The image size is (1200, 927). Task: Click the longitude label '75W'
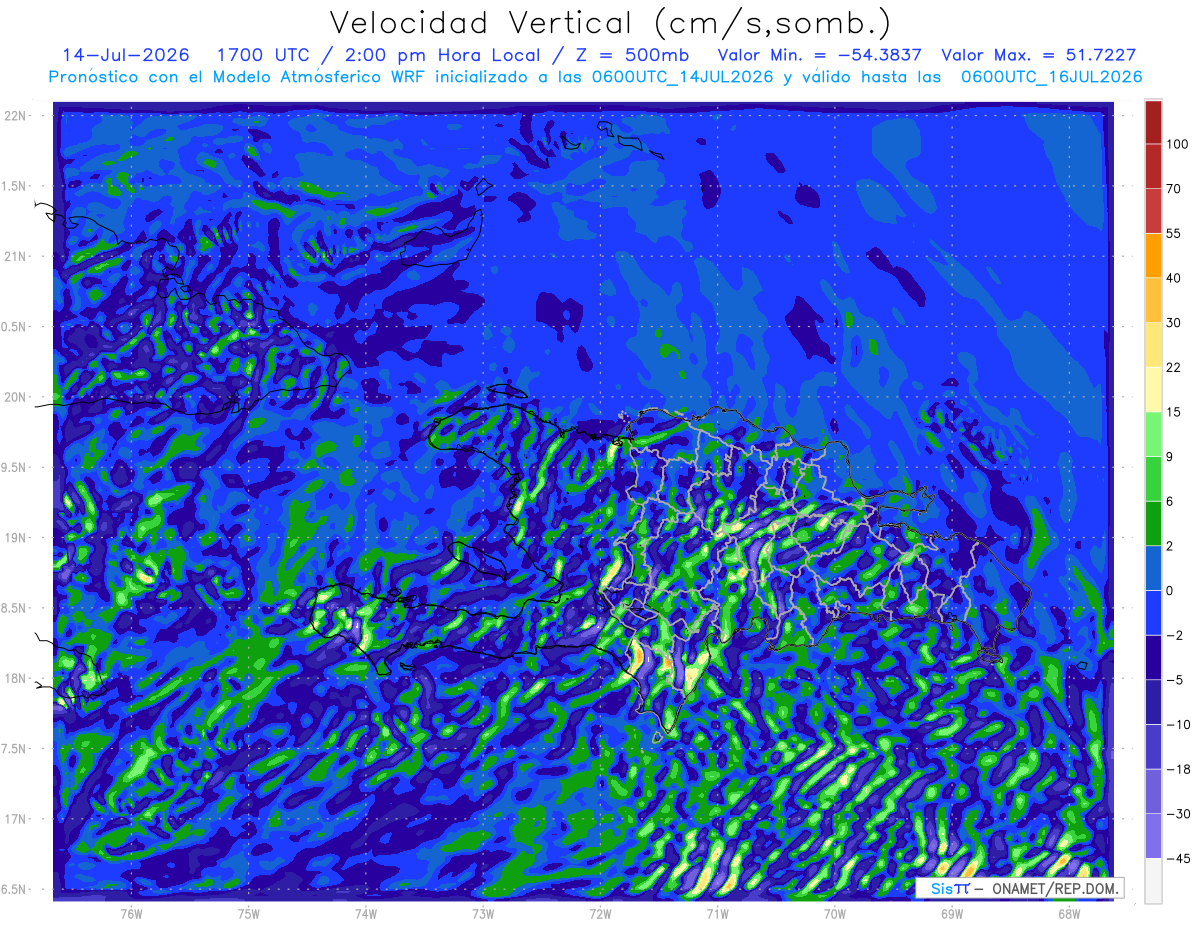point(249,912)
